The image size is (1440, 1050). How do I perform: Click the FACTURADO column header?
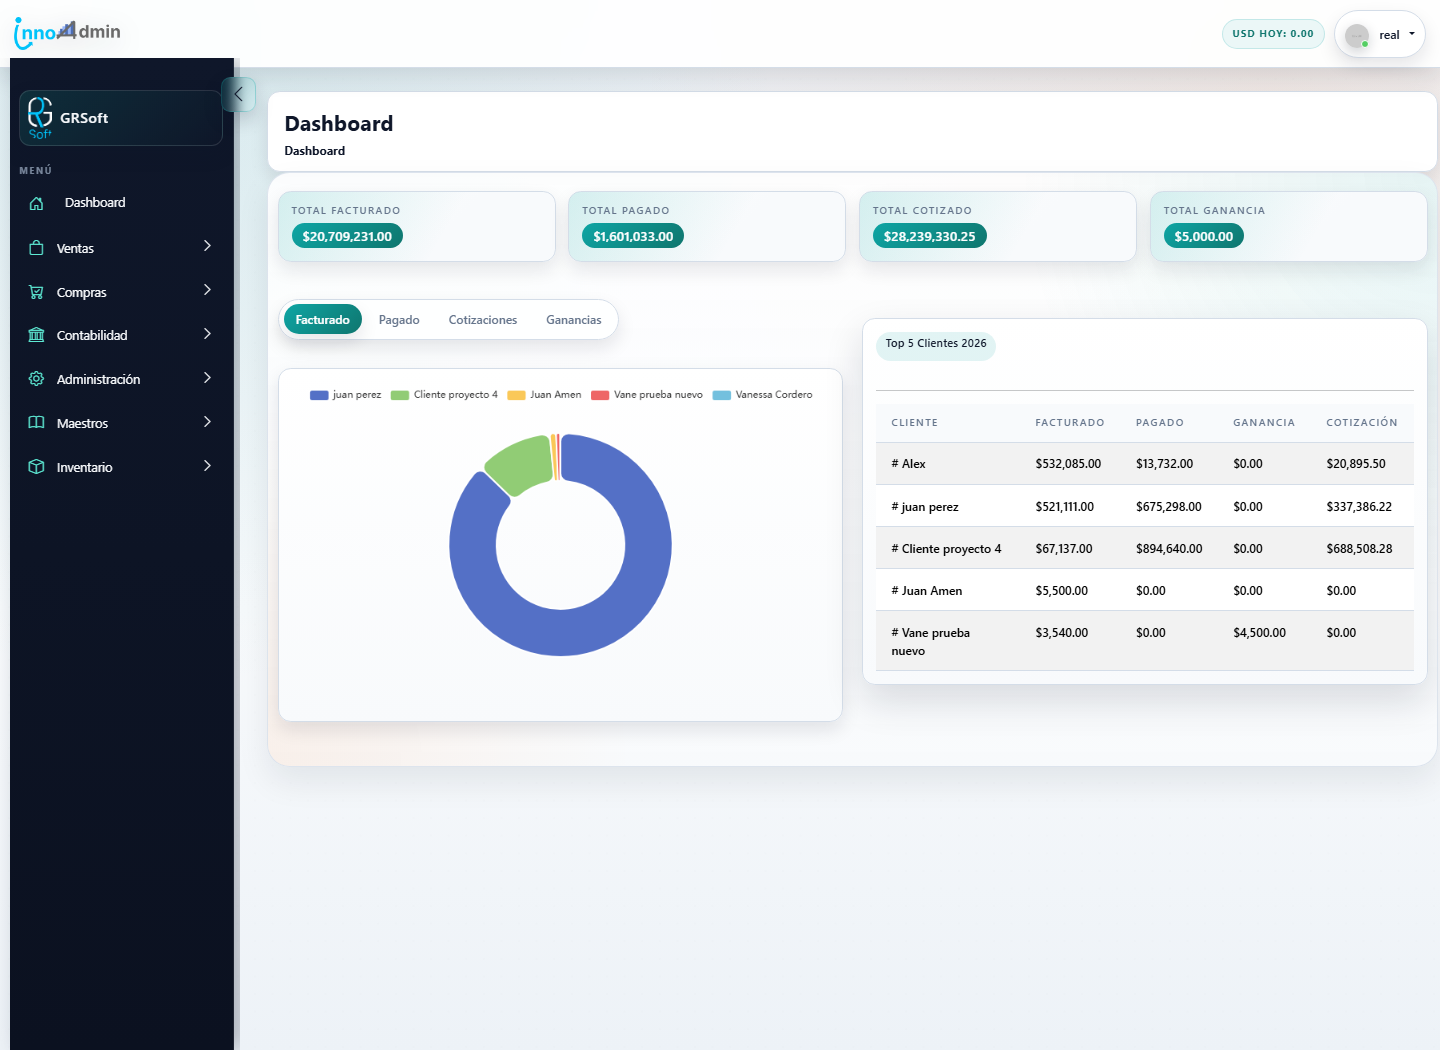tap(1070, 423)
